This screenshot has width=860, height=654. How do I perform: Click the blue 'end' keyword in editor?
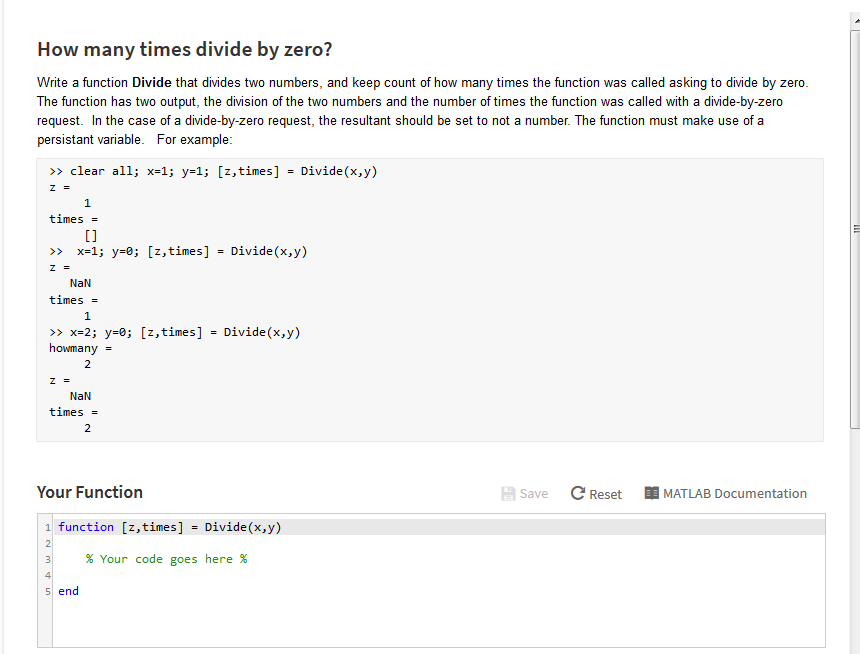coord(67,590)
